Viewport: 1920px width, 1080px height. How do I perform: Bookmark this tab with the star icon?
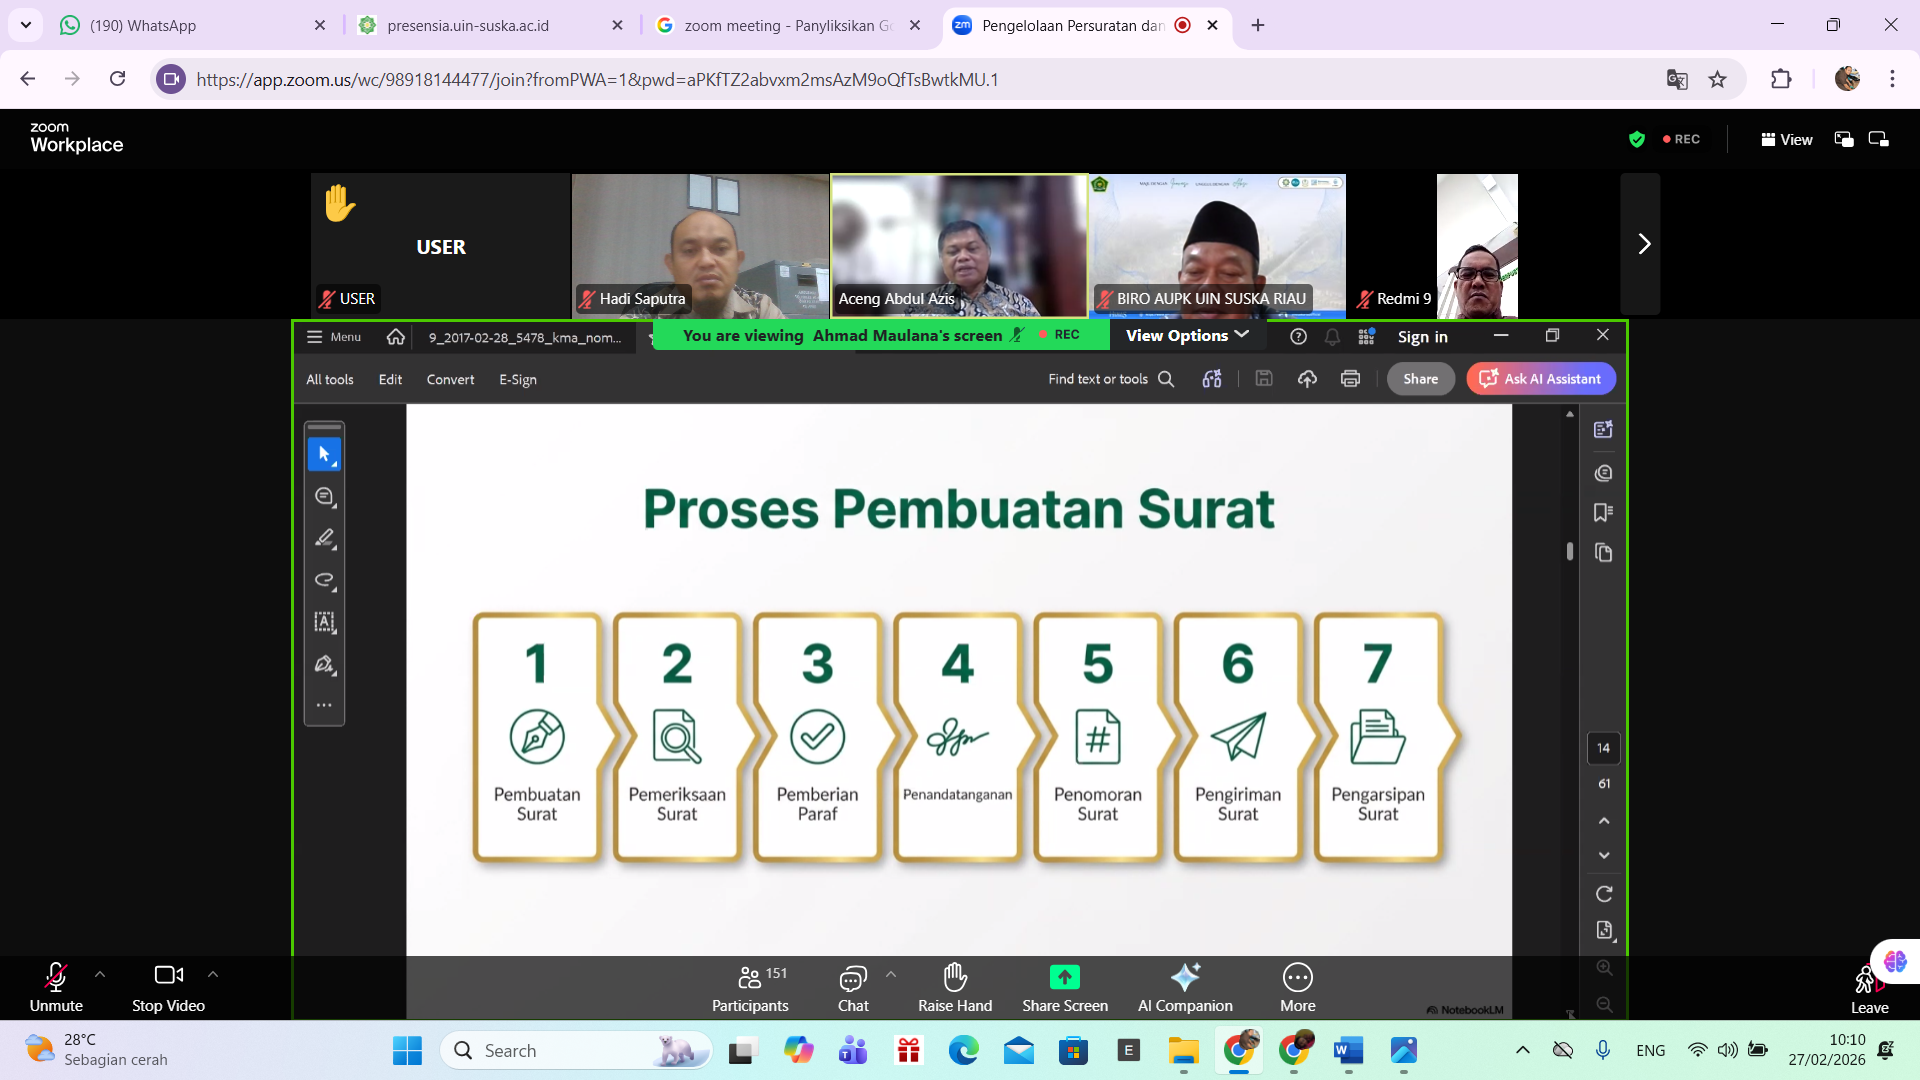tap(1718, 80)
